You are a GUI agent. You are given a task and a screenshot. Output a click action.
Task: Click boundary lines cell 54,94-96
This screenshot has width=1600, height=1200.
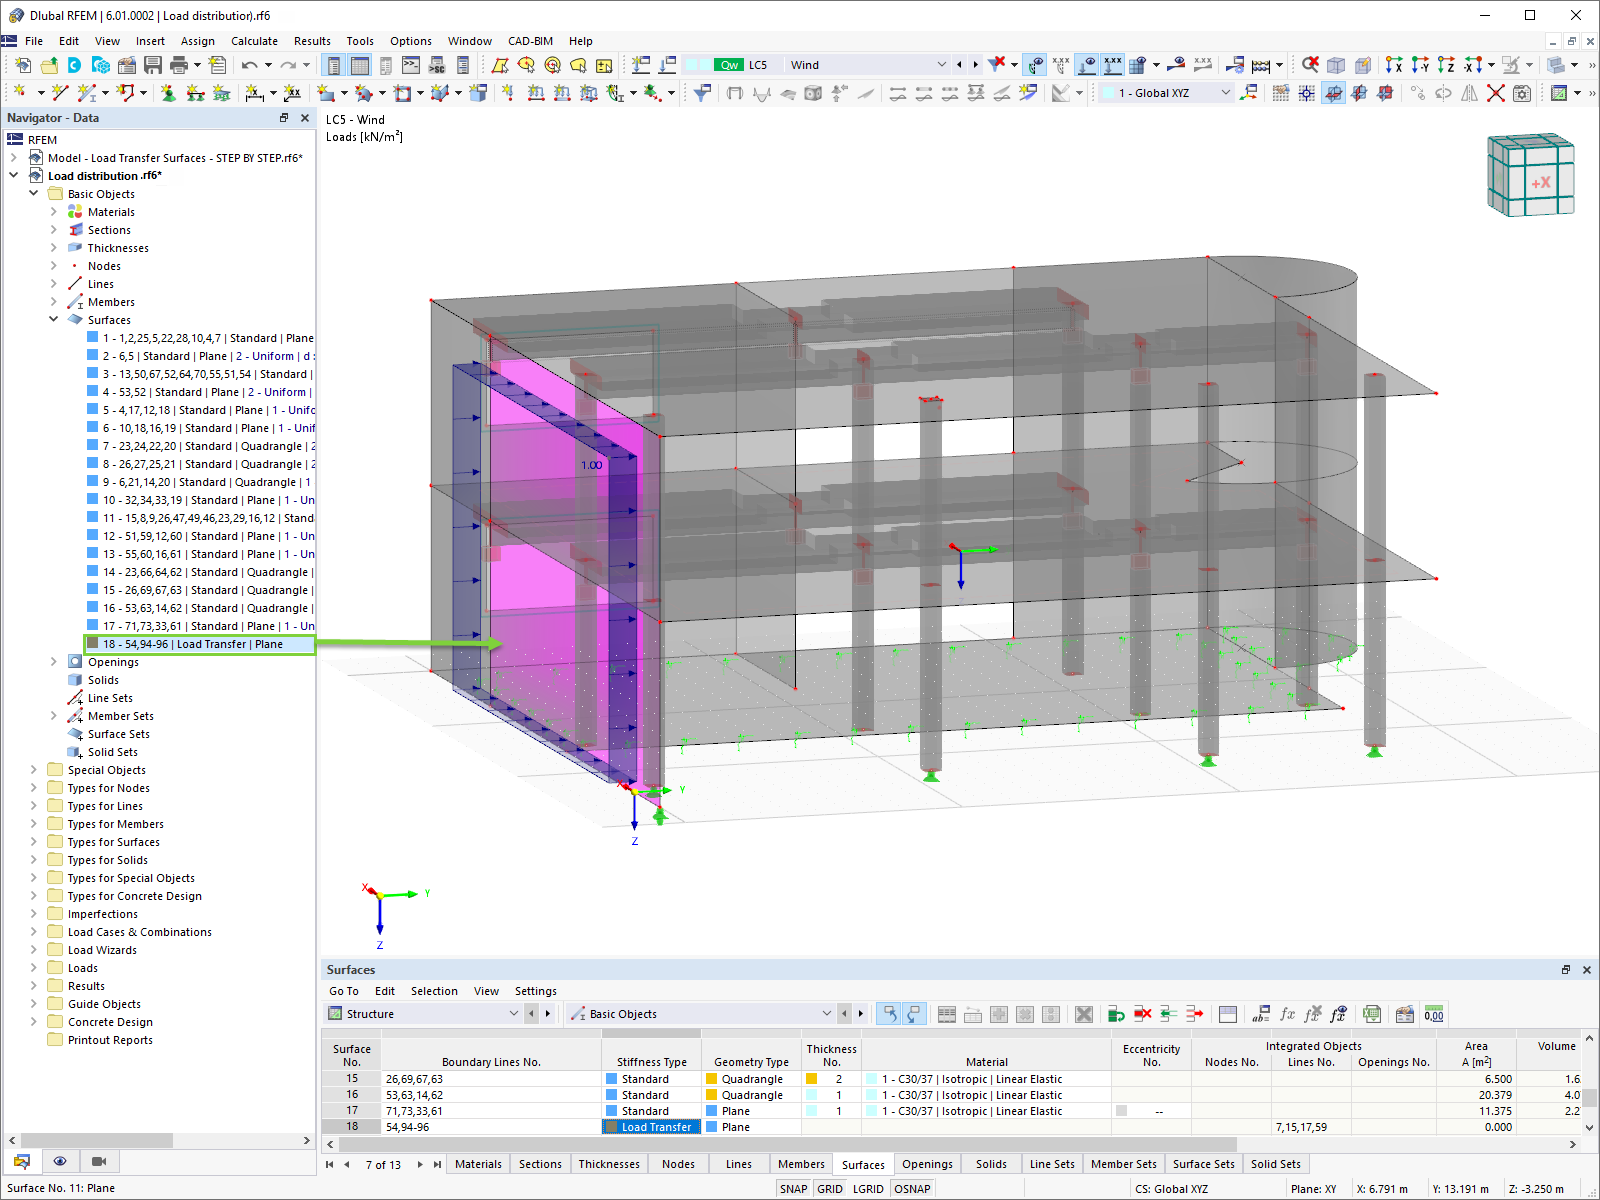coord(491,1127)
